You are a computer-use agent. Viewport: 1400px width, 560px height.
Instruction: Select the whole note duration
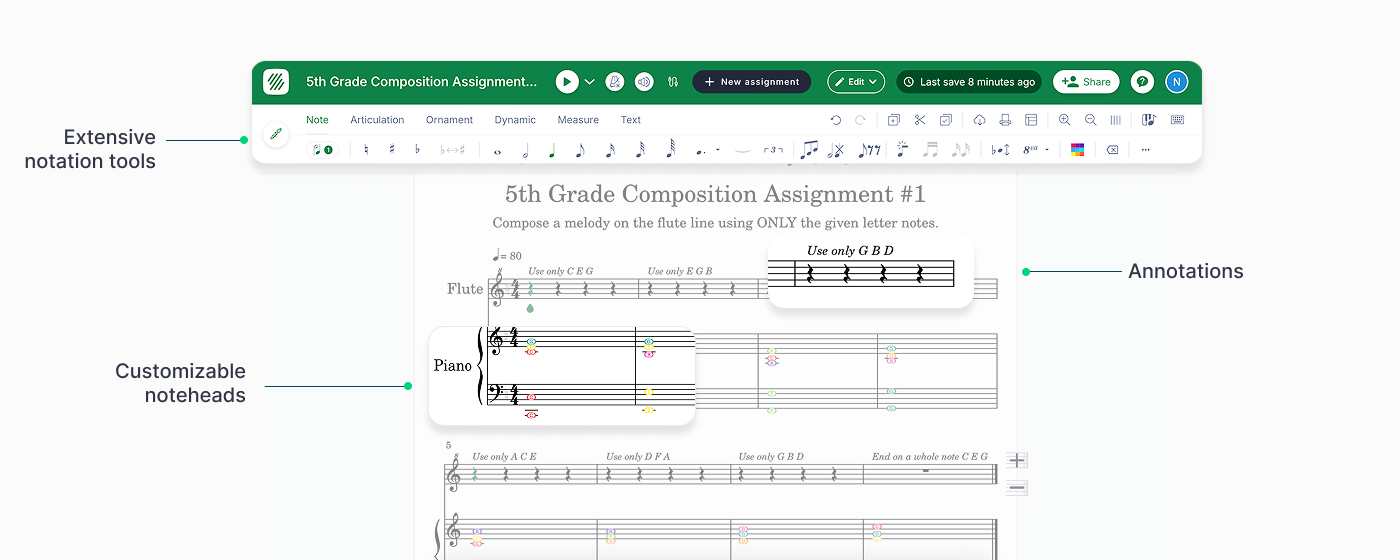click(497, 151)
